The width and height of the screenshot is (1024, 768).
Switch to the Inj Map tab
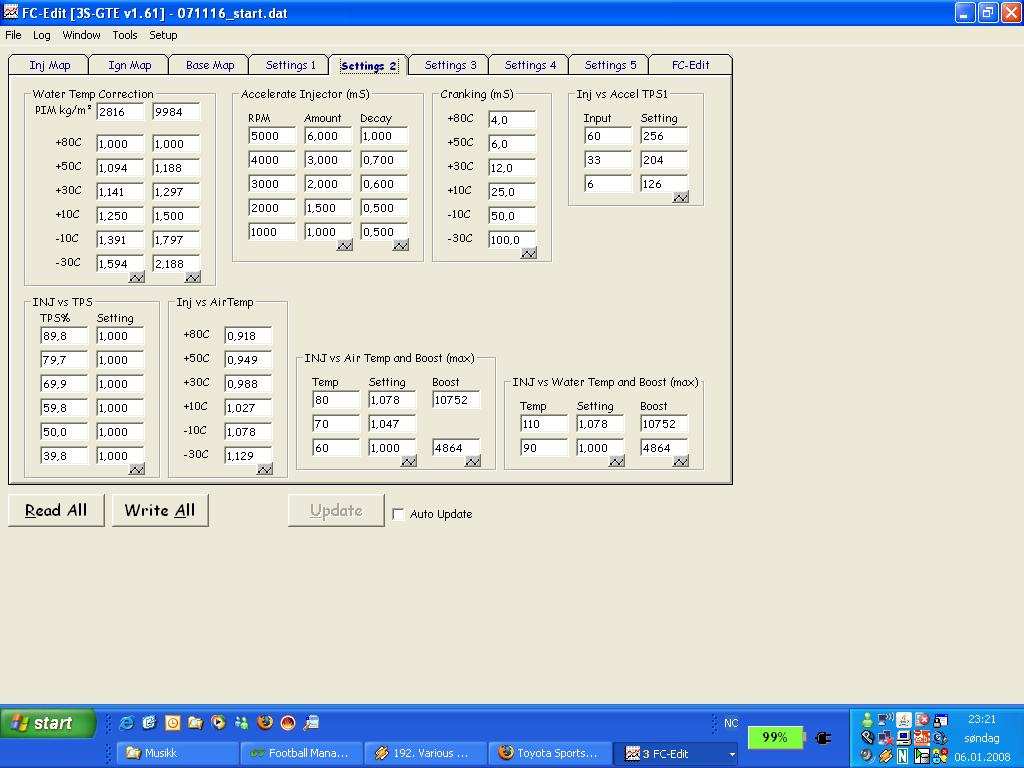coord(50,65)
